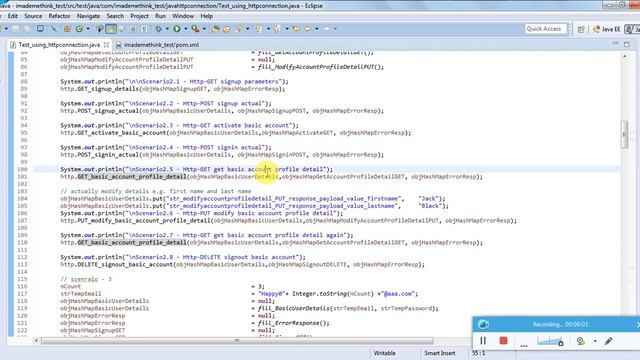Image resolution: width=640 pixels, height=360 pixels.
Task: Click the Run green play icon
Action: pos(176,29)
